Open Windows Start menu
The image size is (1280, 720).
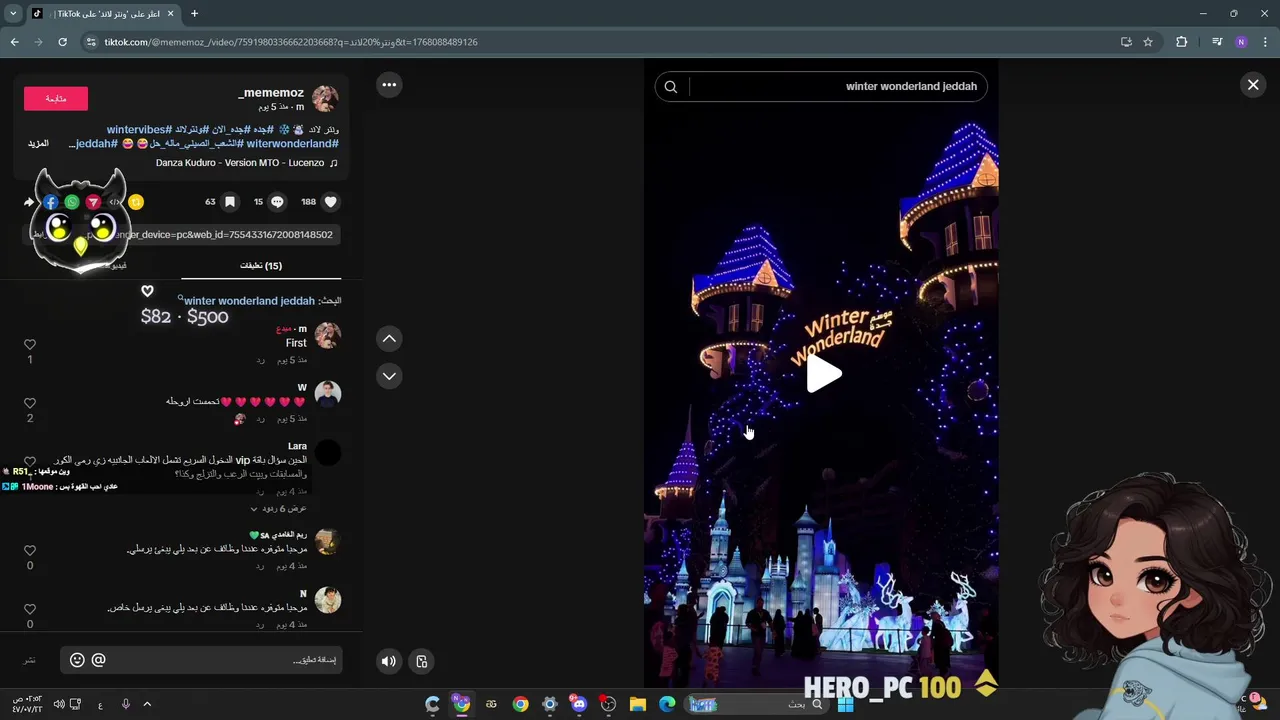[x=845, y=704]
